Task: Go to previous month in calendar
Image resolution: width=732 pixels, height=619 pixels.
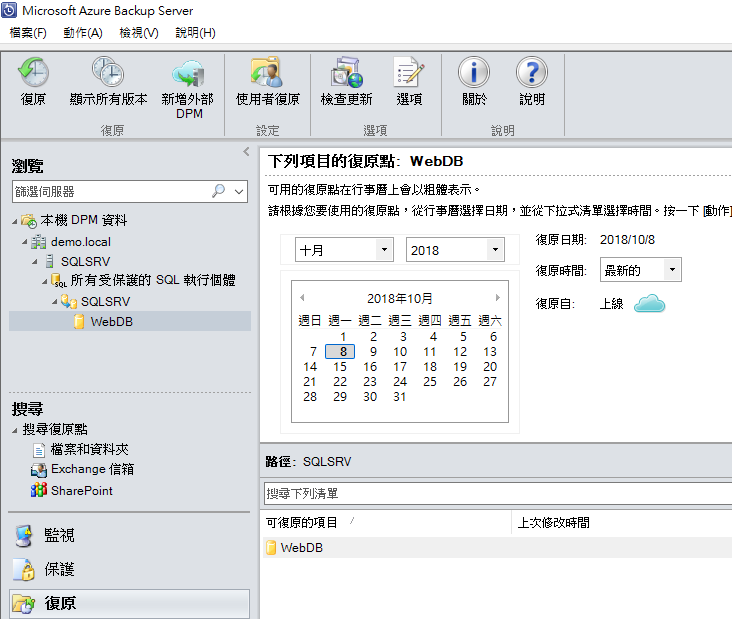Action: point(302,297)
